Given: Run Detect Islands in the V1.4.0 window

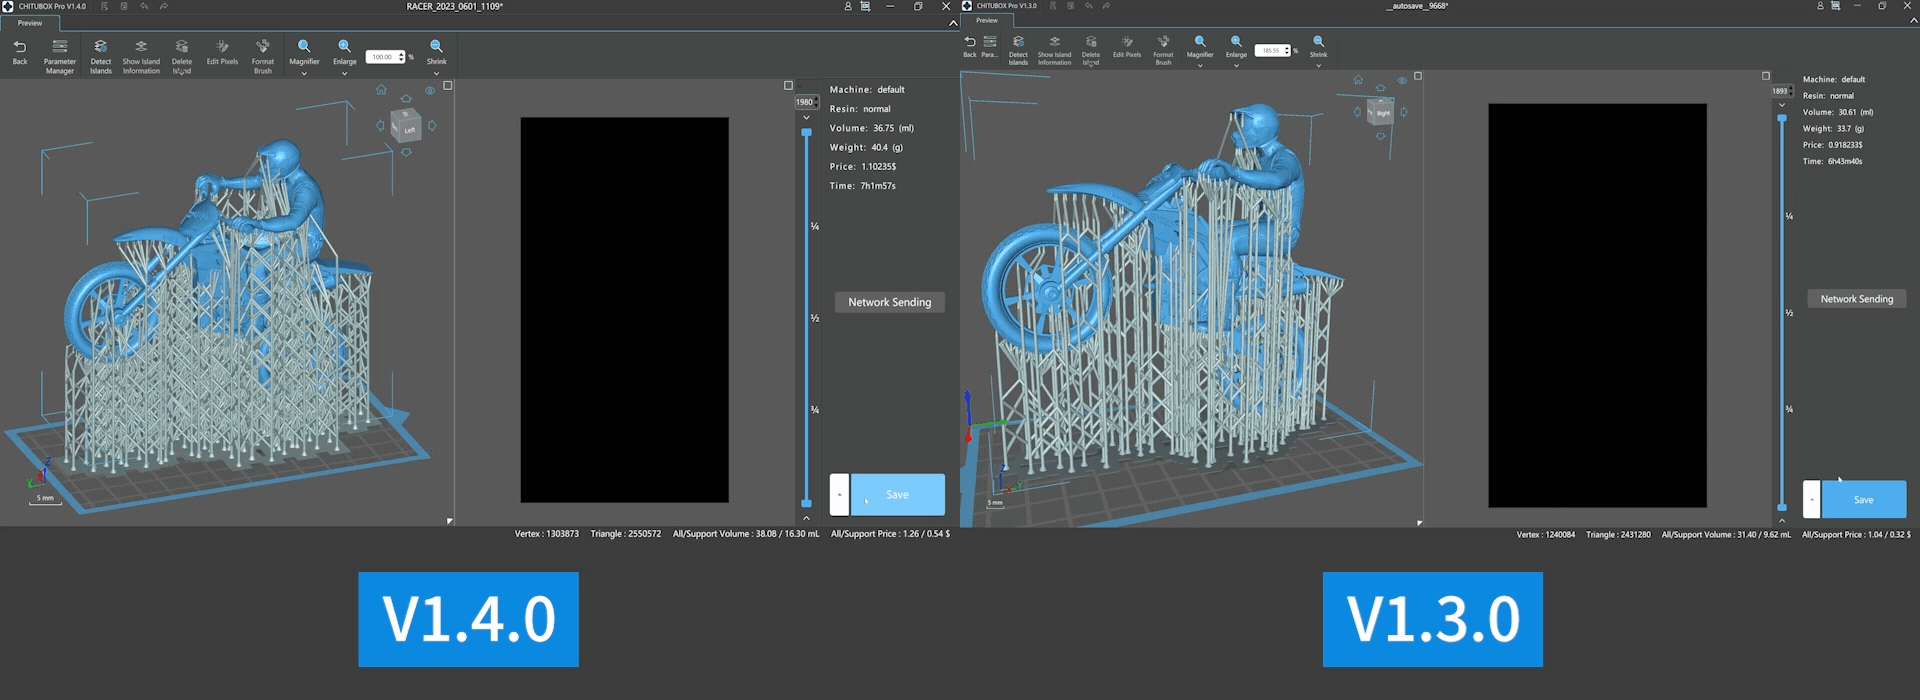Looking at the screenshot, I should pos(101,57).
